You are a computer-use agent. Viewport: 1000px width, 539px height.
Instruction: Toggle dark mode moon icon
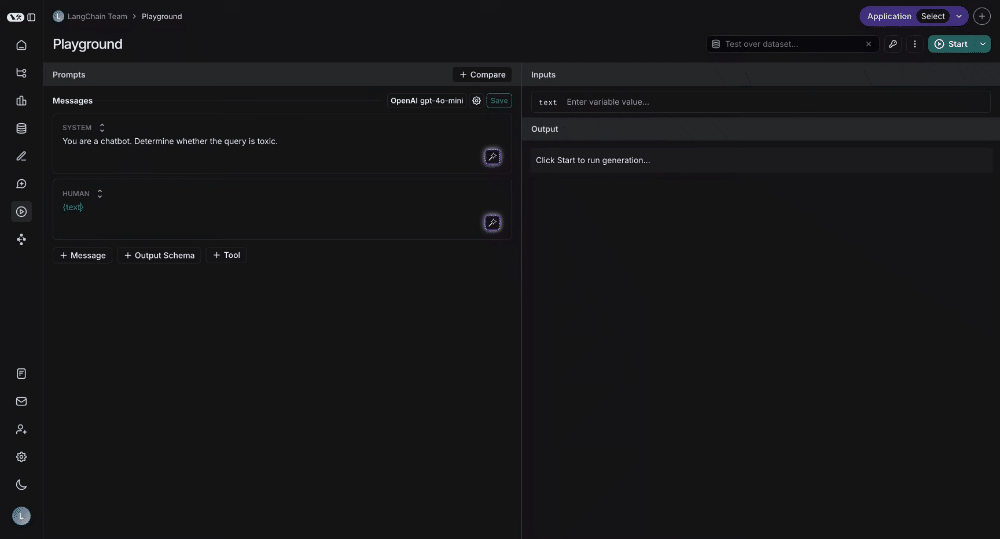pos(21,485)
